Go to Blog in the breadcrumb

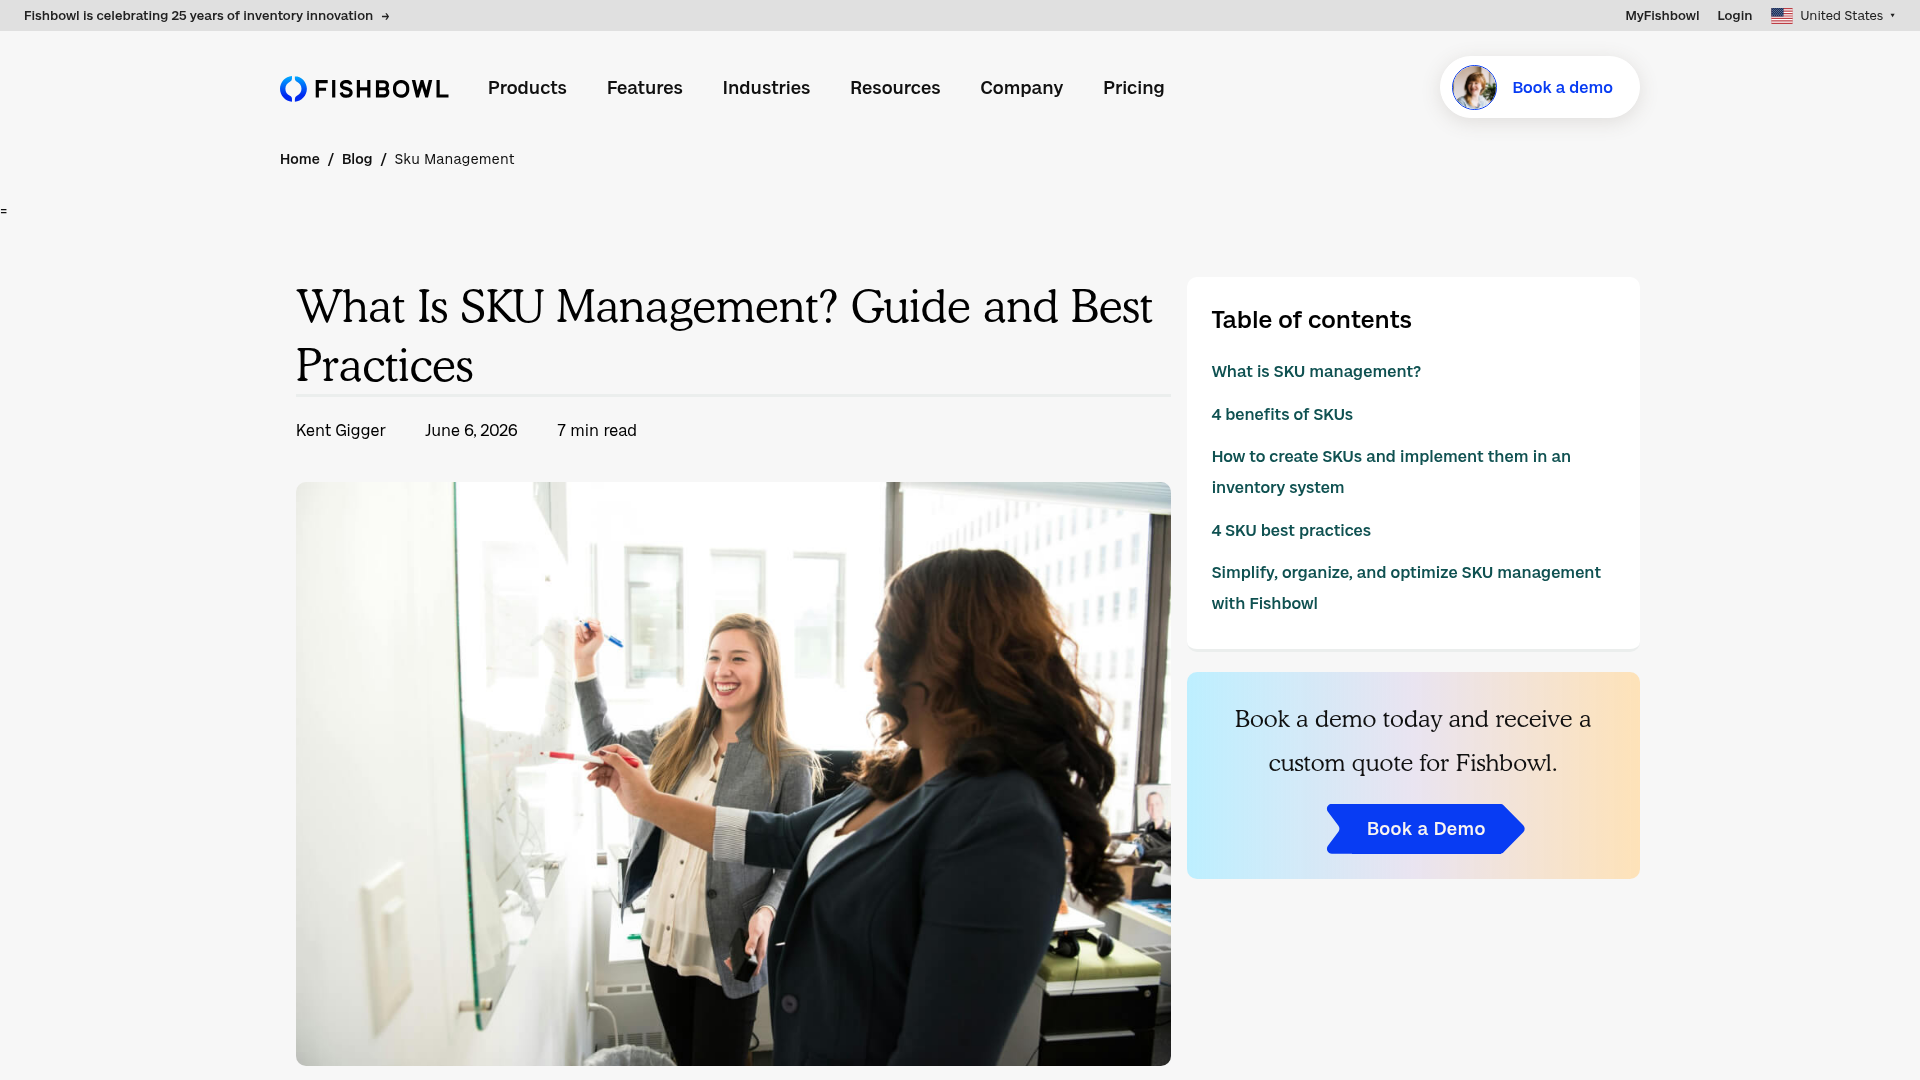point(357,159)
